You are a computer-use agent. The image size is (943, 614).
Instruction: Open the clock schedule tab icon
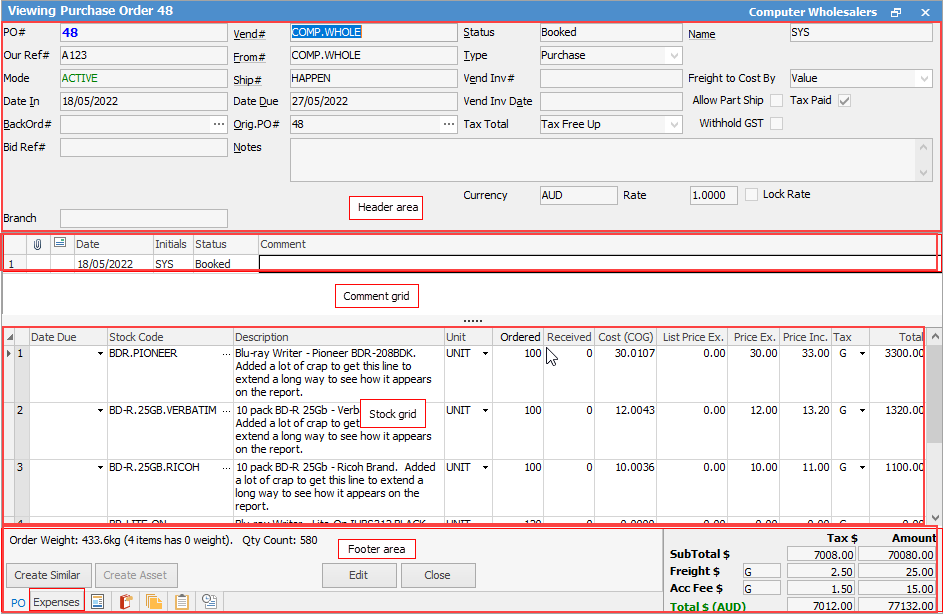pyautogui.click(x=210, y=601)
